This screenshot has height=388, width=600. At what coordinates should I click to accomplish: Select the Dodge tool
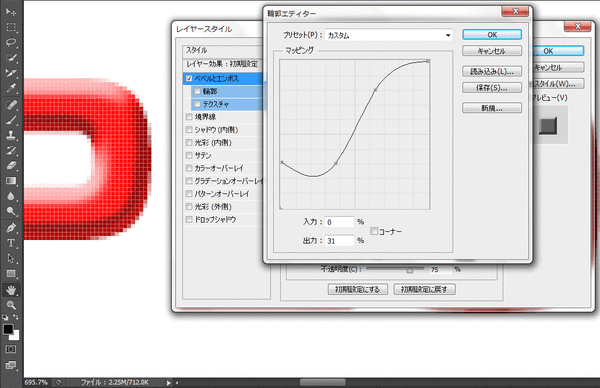[11, 211]
